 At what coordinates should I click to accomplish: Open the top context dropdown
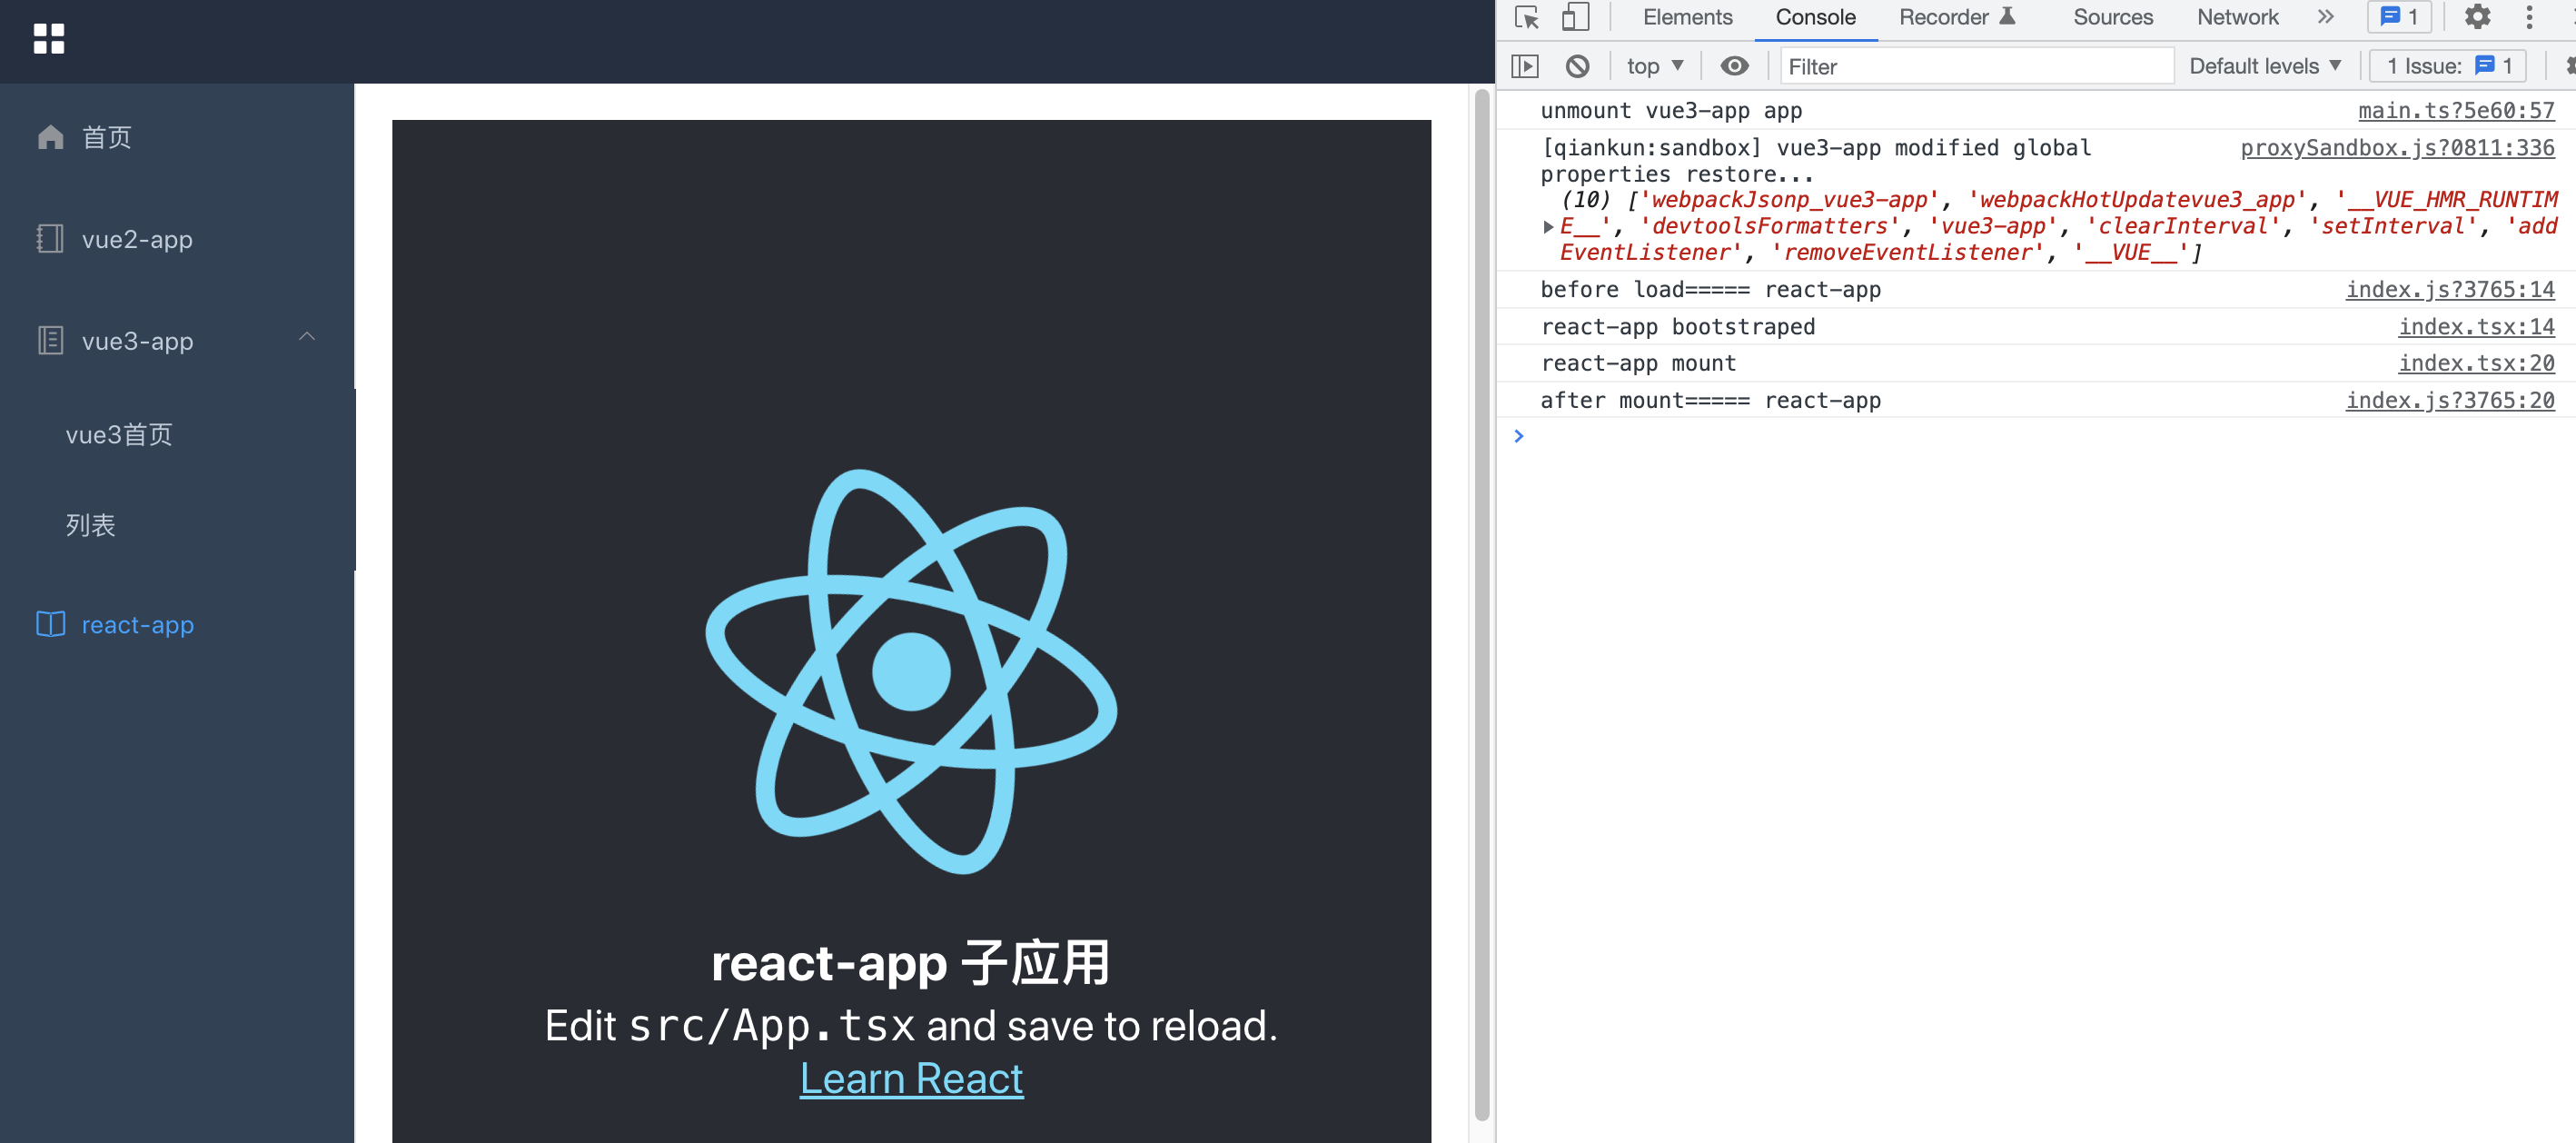[x=1655, y=66]
